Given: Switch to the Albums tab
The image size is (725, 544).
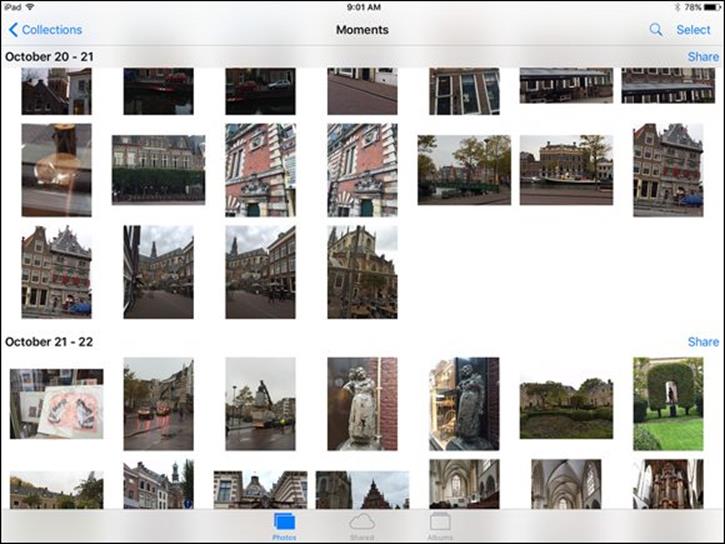Looking at the screenshot, I should tap(440, 526).
